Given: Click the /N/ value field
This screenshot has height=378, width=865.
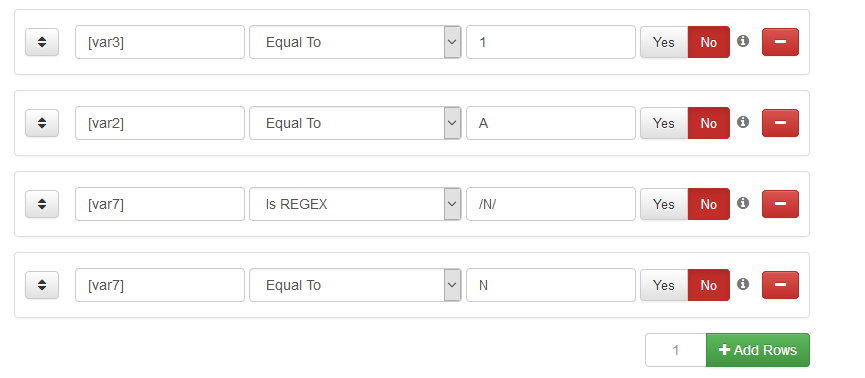Looking at the screenshot, I should [551, 204].
